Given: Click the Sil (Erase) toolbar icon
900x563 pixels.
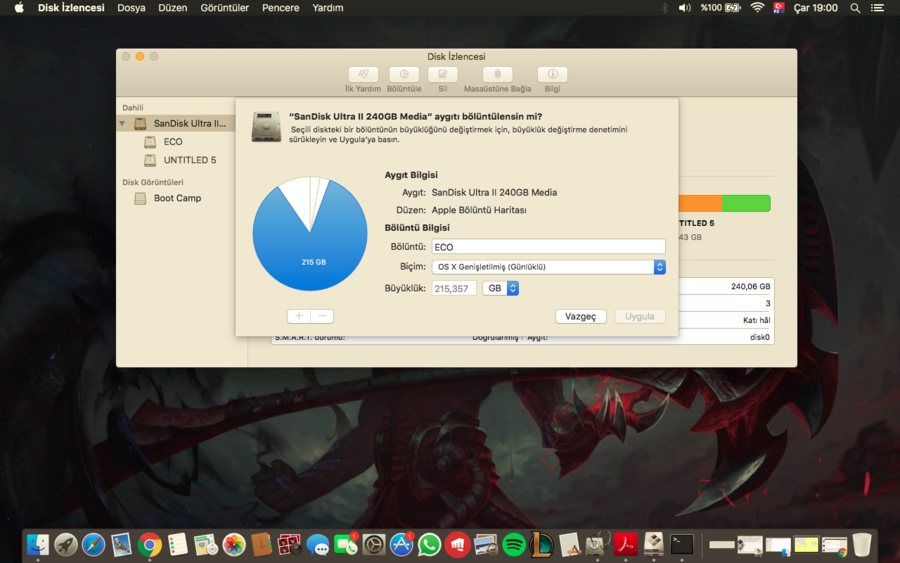Looking at the screenshot, I should 443,75.
